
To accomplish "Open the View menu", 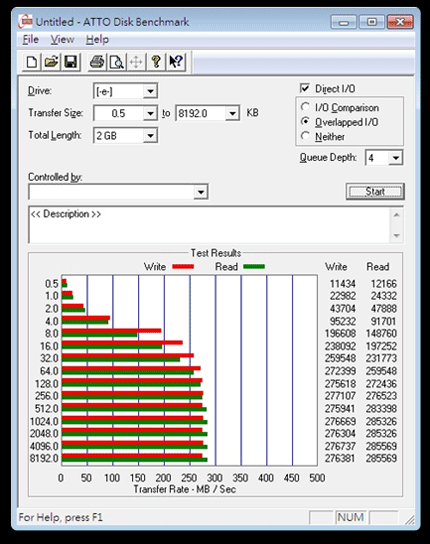I will coord(62,40).
